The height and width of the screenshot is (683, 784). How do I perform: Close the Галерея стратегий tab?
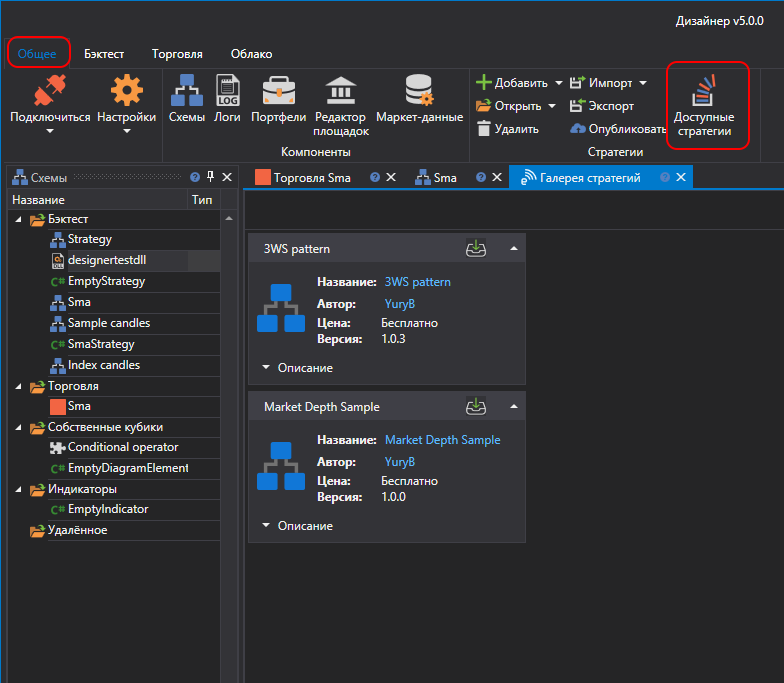680,177
